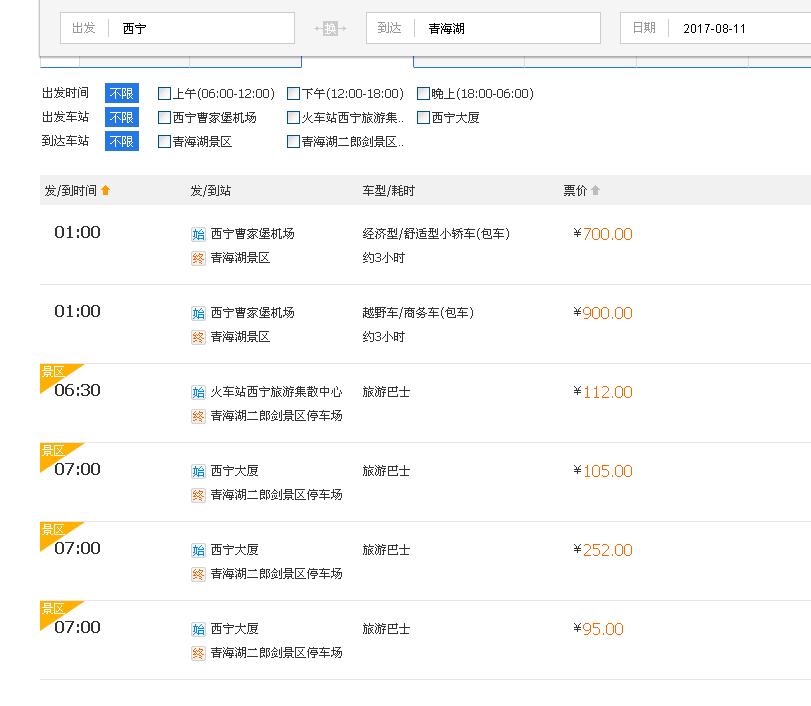Check 下午(12:00-18:00) time filter
Screen dimensions: 811x706
[293, 94]
